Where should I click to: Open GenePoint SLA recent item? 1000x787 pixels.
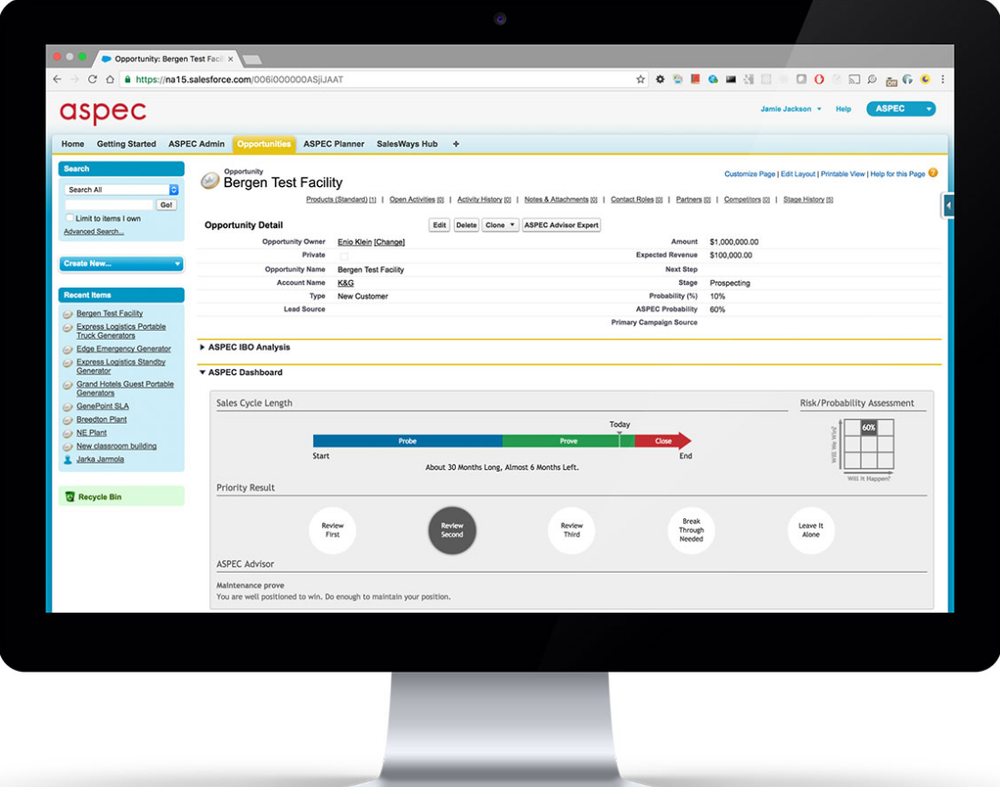coord(103,406)
